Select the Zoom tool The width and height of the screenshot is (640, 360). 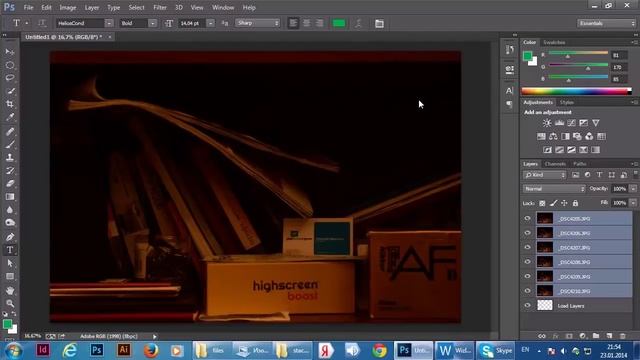10,303
